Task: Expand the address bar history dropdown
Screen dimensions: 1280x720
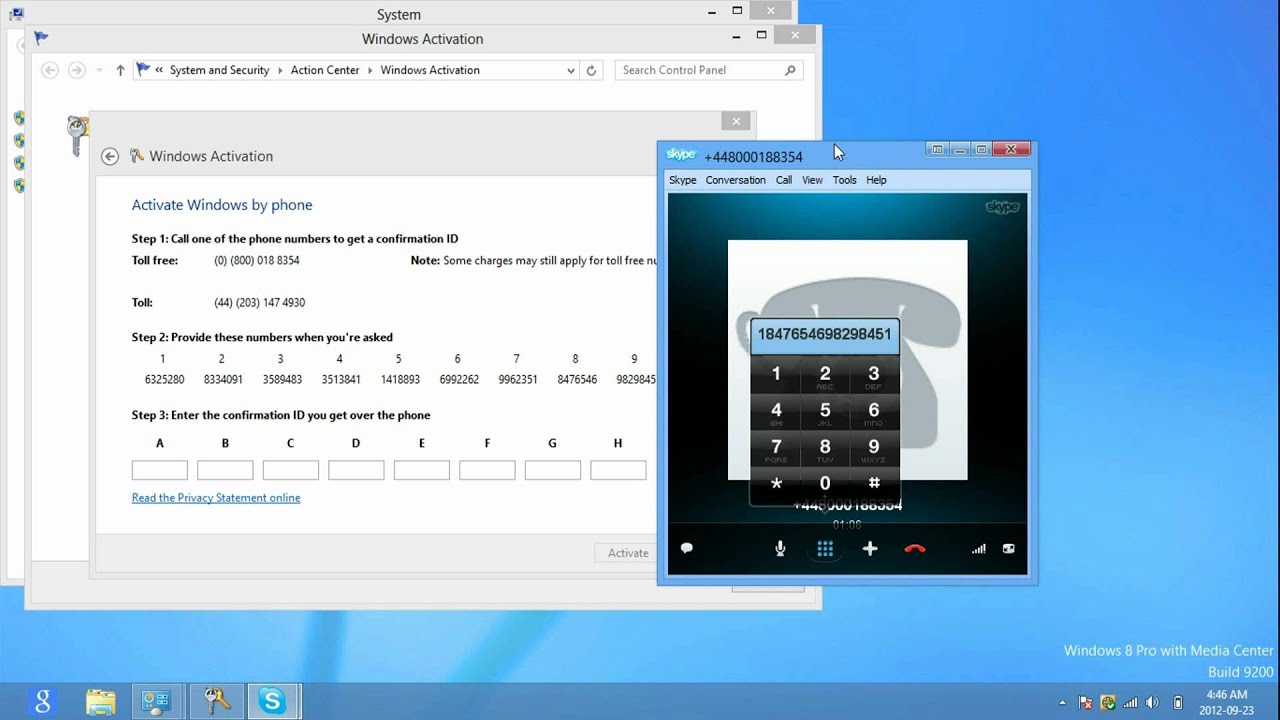Action: (571, 71)
